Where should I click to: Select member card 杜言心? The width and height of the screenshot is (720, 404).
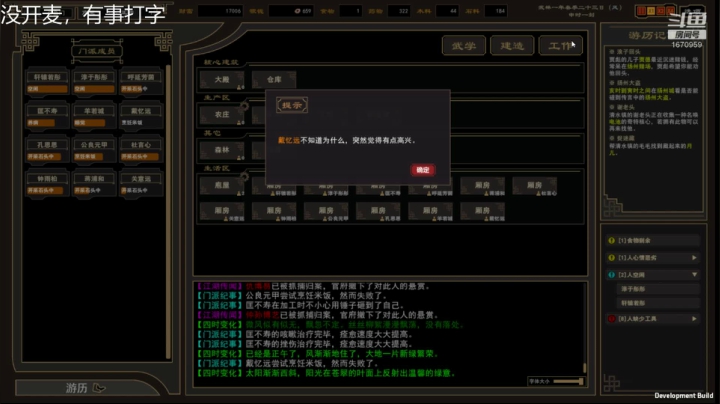coord(141,150)
